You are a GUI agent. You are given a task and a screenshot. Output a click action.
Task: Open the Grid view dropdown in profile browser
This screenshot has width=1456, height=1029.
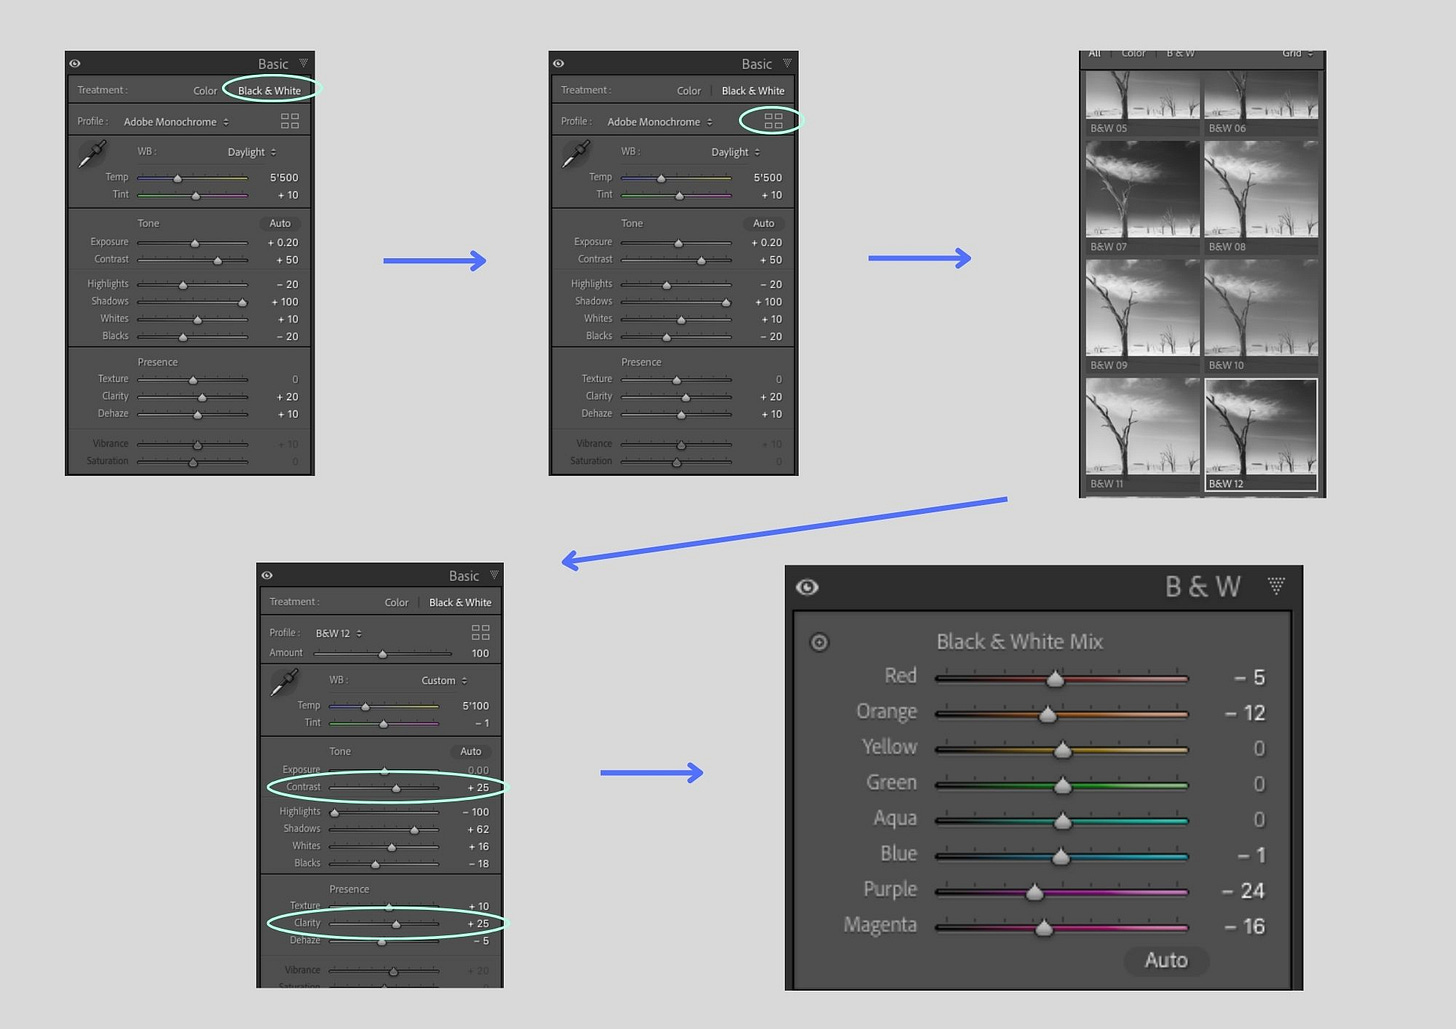tap(1297, 53)
